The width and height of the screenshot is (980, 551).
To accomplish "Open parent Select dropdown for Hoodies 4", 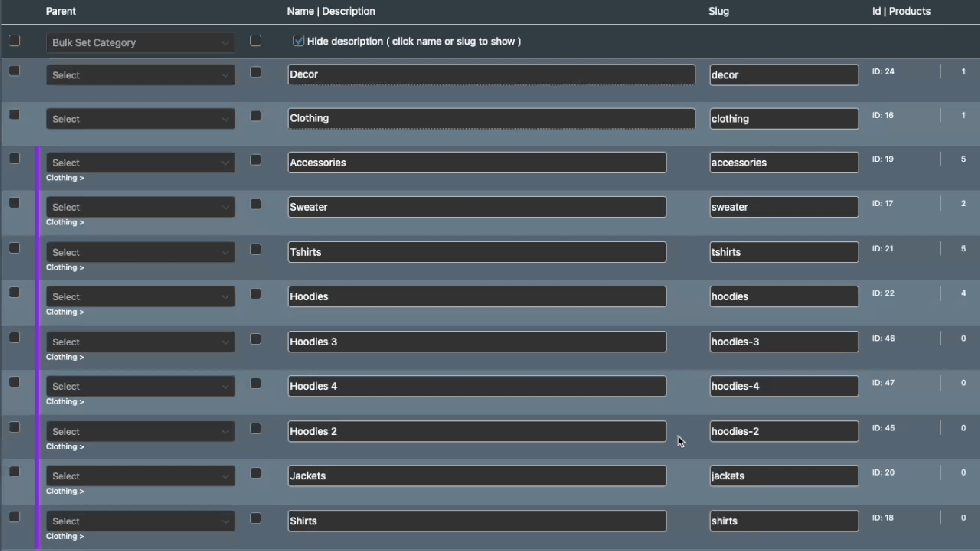I will pyautogui.click(x=141, y=386).
